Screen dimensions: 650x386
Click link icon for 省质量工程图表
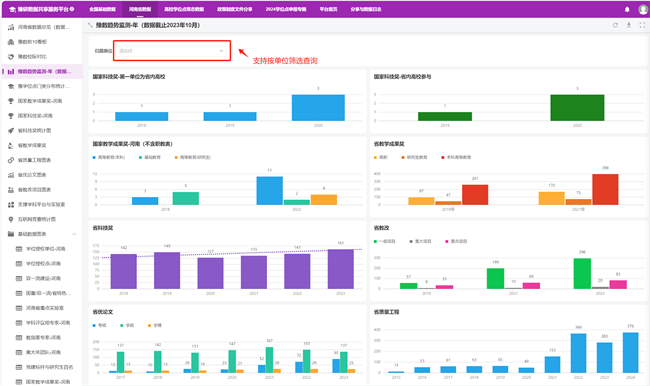[x=11, y=160]
